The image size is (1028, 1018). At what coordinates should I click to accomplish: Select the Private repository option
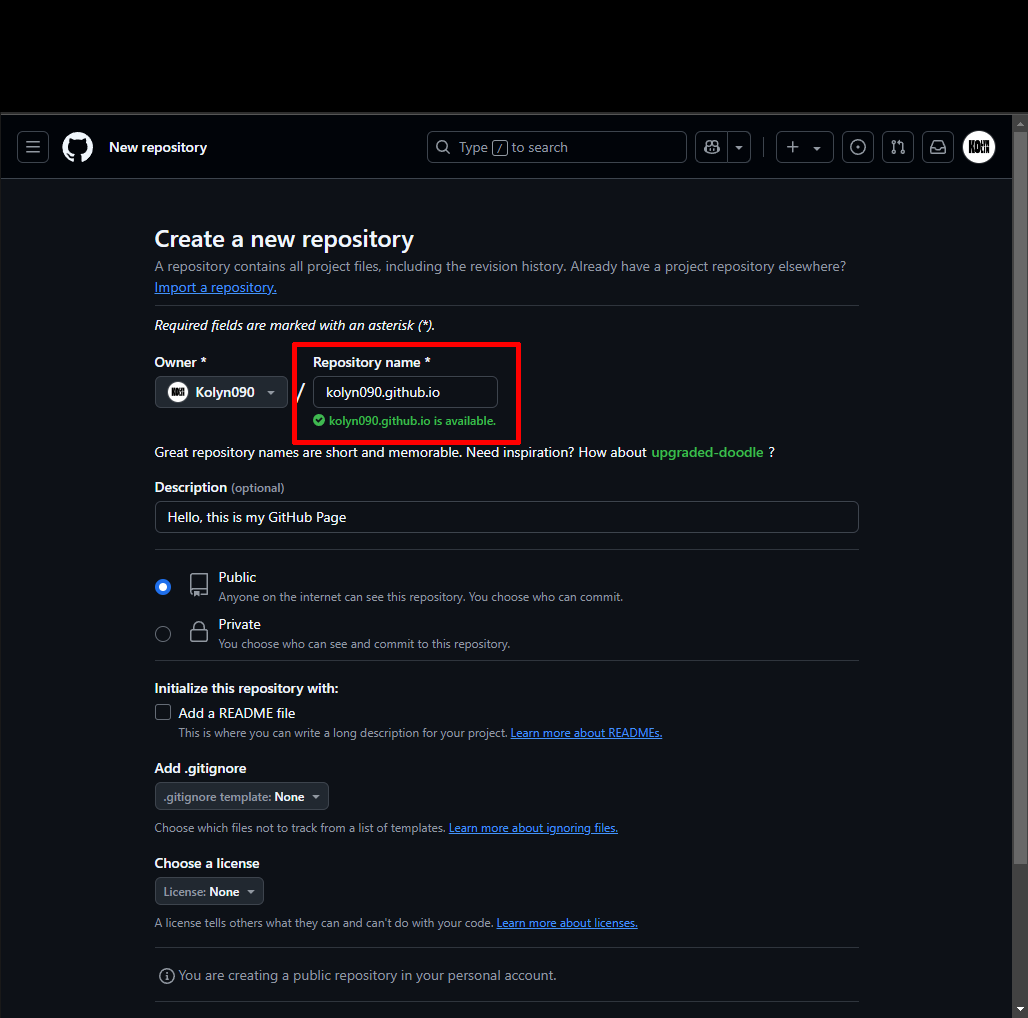(x=163, y=633)
